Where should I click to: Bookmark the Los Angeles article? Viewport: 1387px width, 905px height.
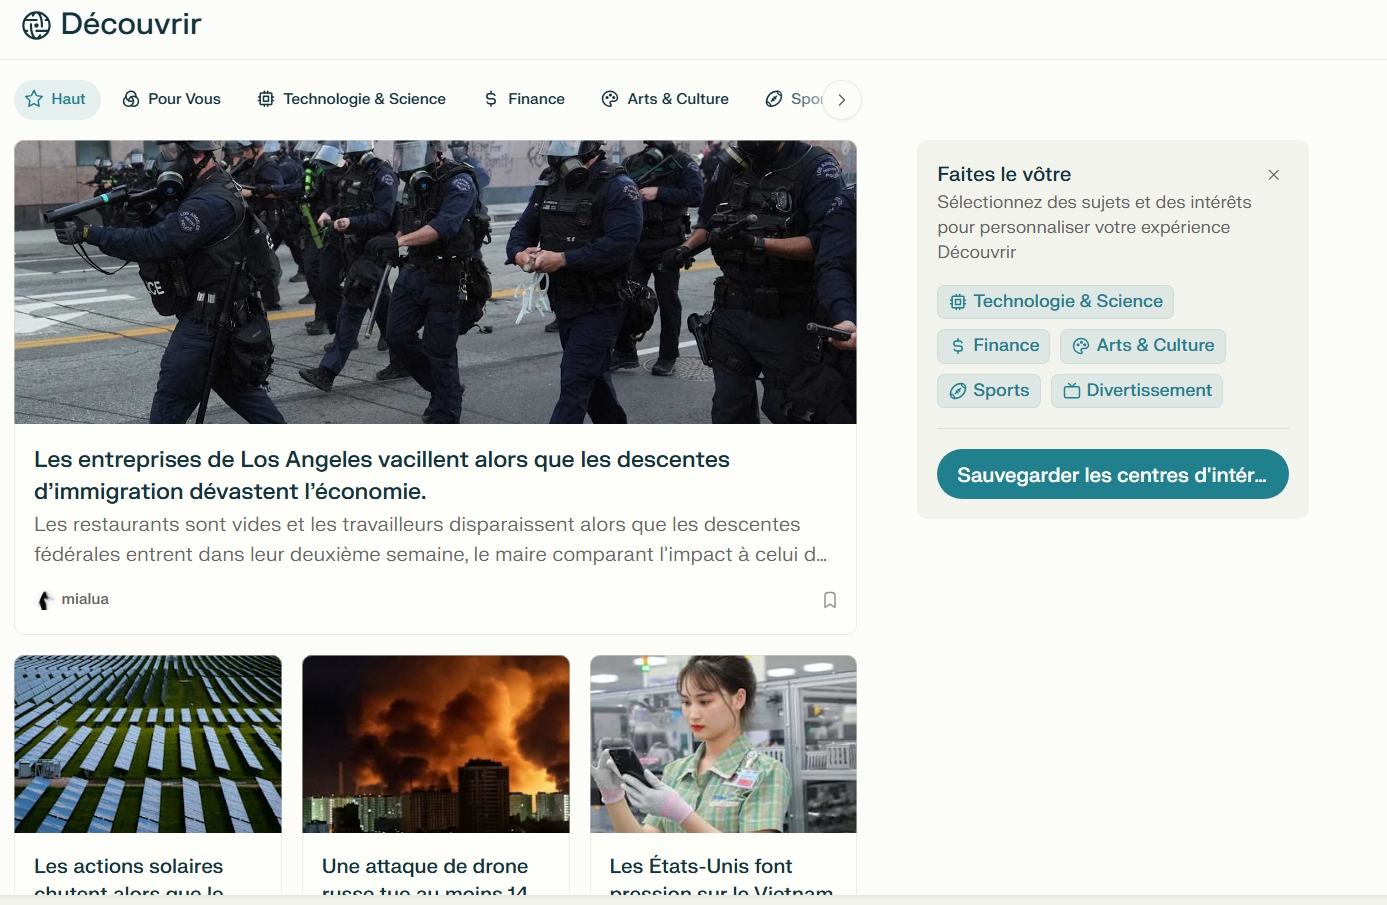(x=830, y=600)
